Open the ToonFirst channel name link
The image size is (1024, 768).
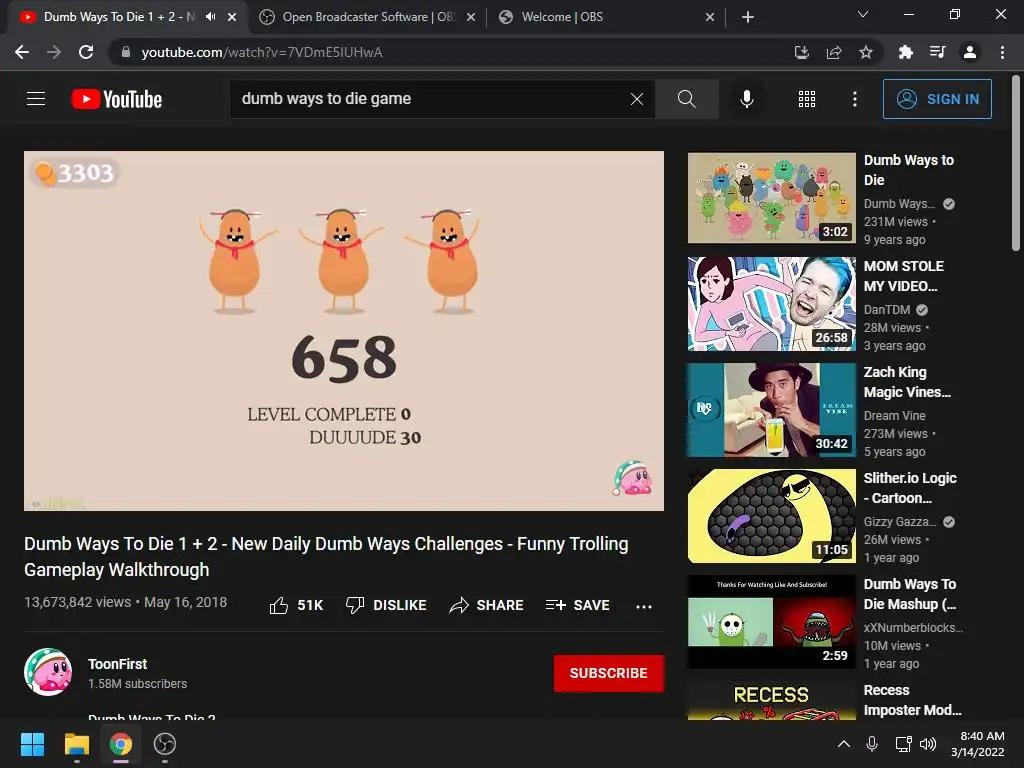[118, 664]
